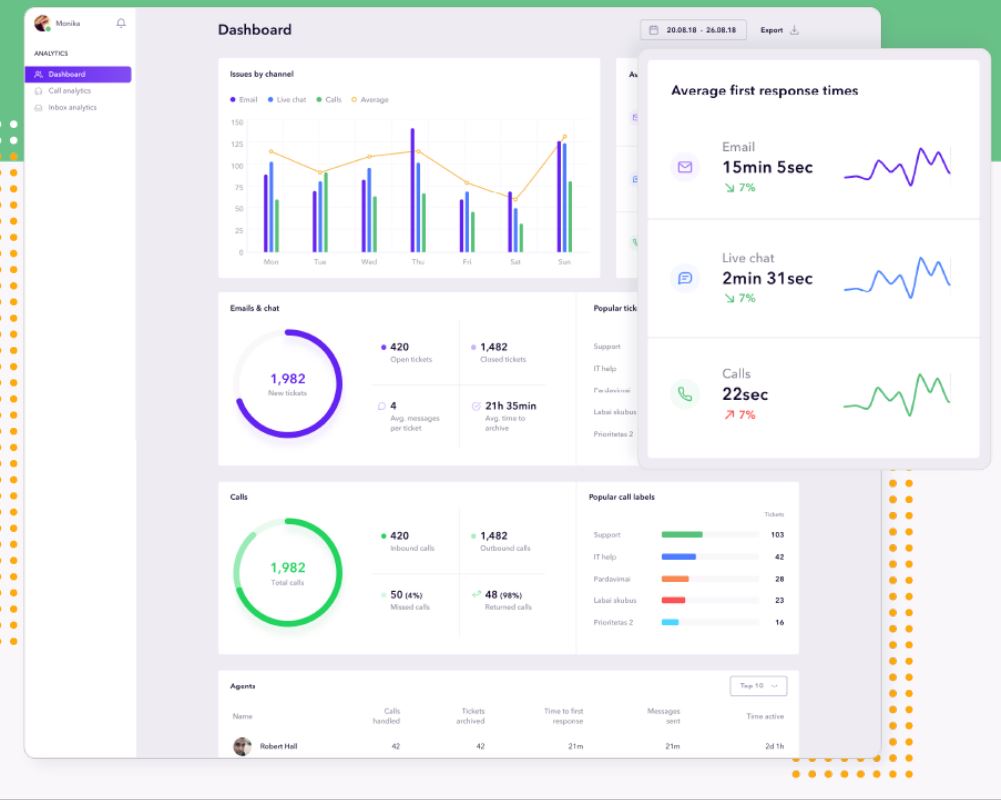
Task: Toggle the Live chat series in the legend
Action: tap(287, 100)
